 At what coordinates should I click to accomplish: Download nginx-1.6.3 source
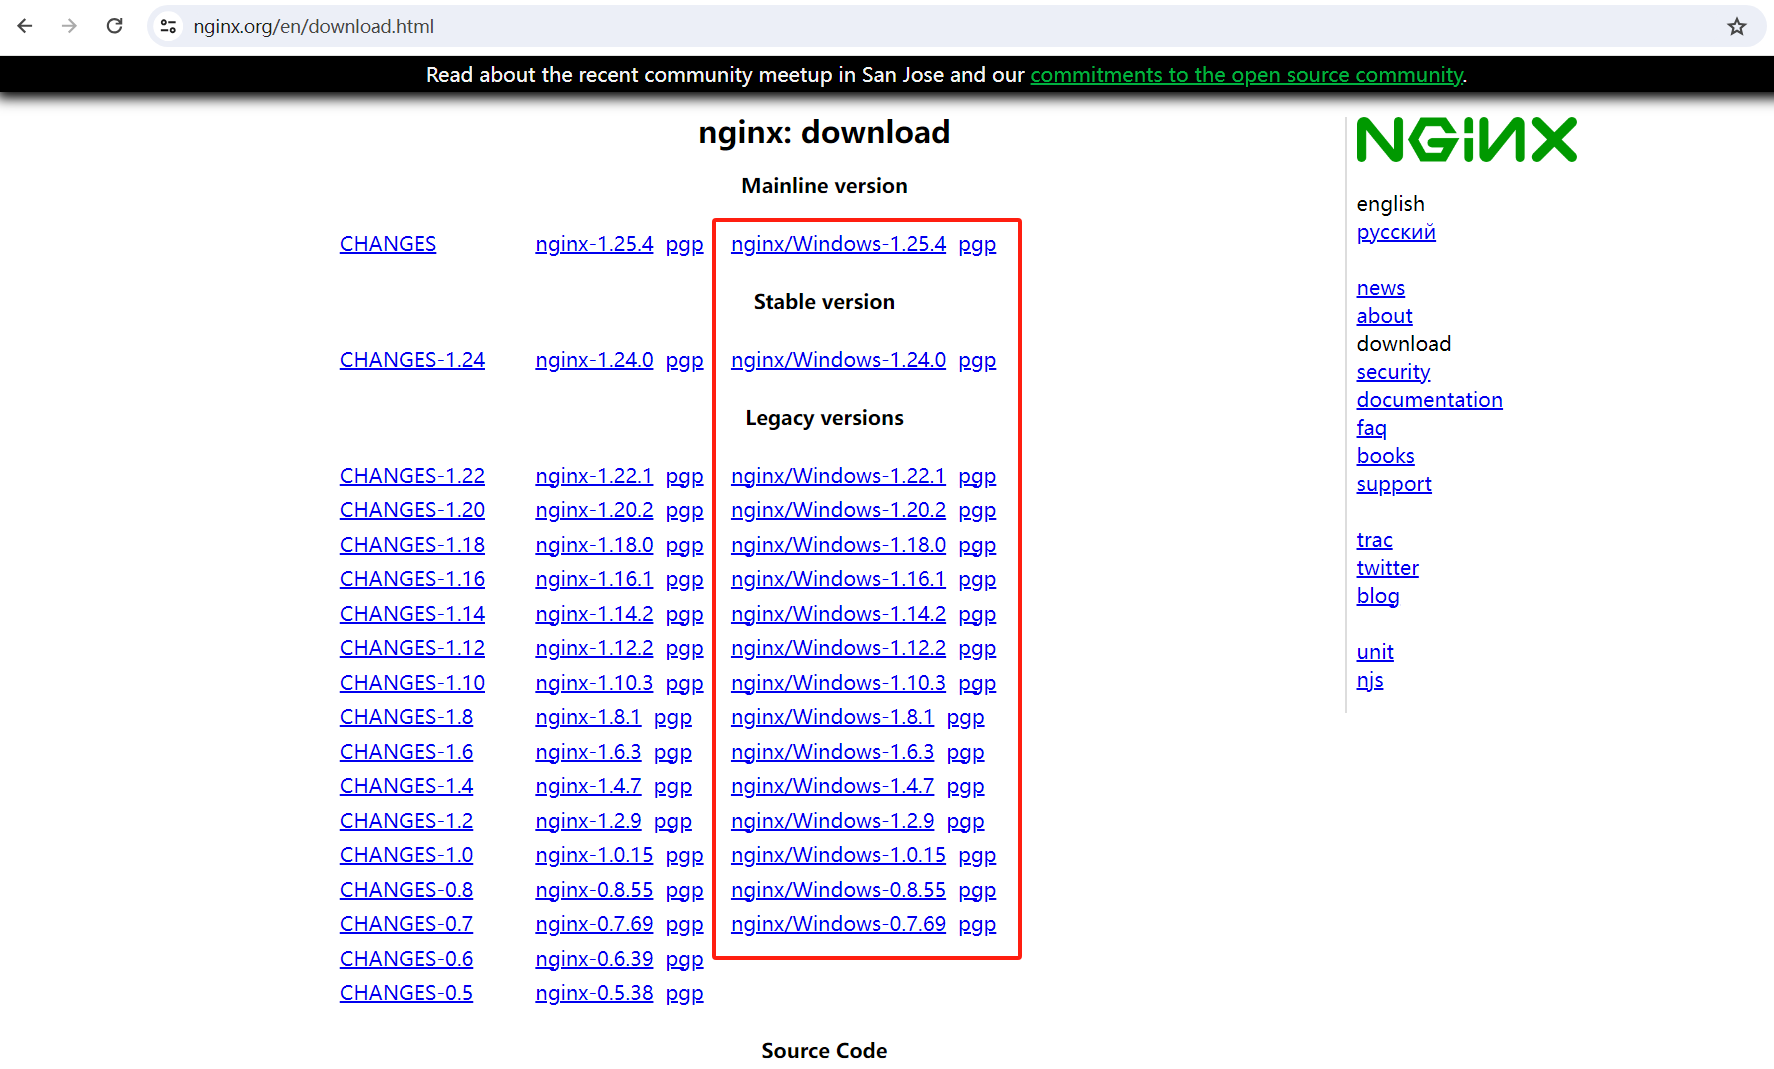(588, 752)
